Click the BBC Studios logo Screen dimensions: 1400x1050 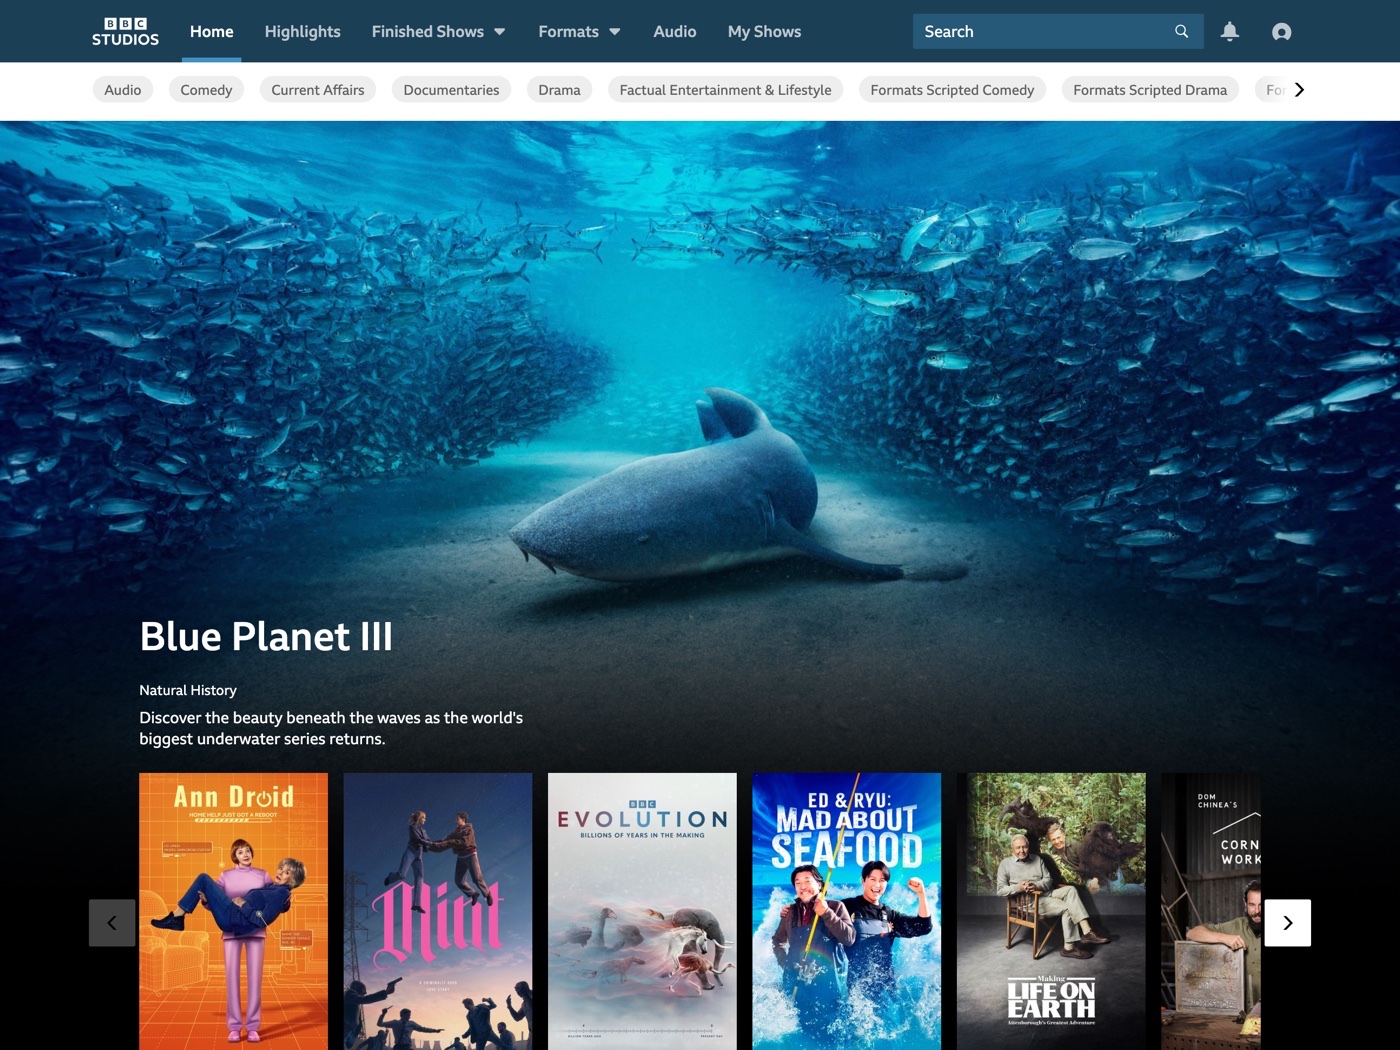(x=125, y=31)
